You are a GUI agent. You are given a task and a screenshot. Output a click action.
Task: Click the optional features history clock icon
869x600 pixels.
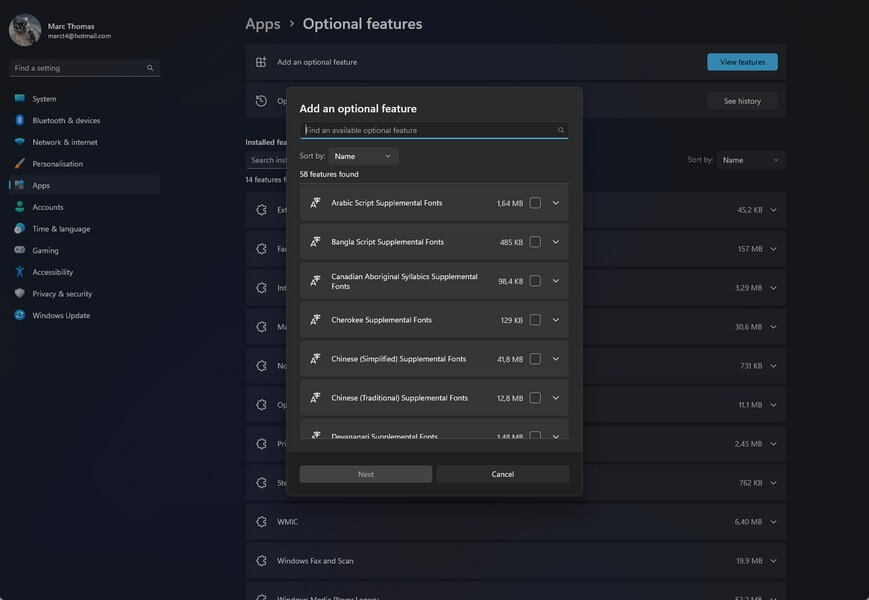click(x=261, y=101)
